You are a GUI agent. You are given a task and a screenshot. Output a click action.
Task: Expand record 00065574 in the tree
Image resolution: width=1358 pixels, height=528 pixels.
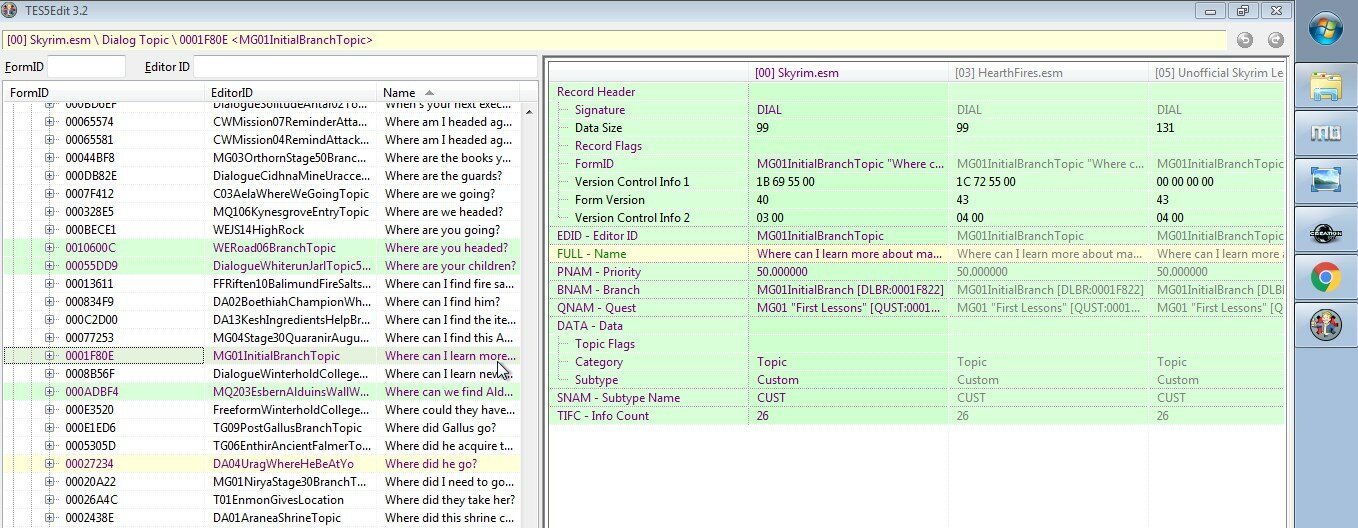[x=50, y=122]
